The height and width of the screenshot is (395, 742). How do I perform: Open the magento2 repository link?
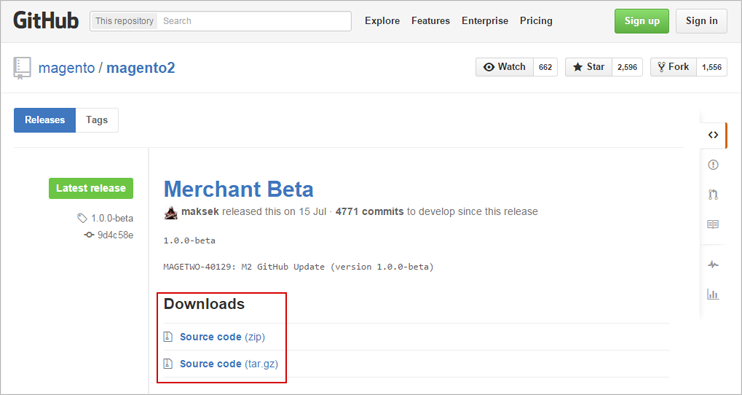click(x=141, y=68)
